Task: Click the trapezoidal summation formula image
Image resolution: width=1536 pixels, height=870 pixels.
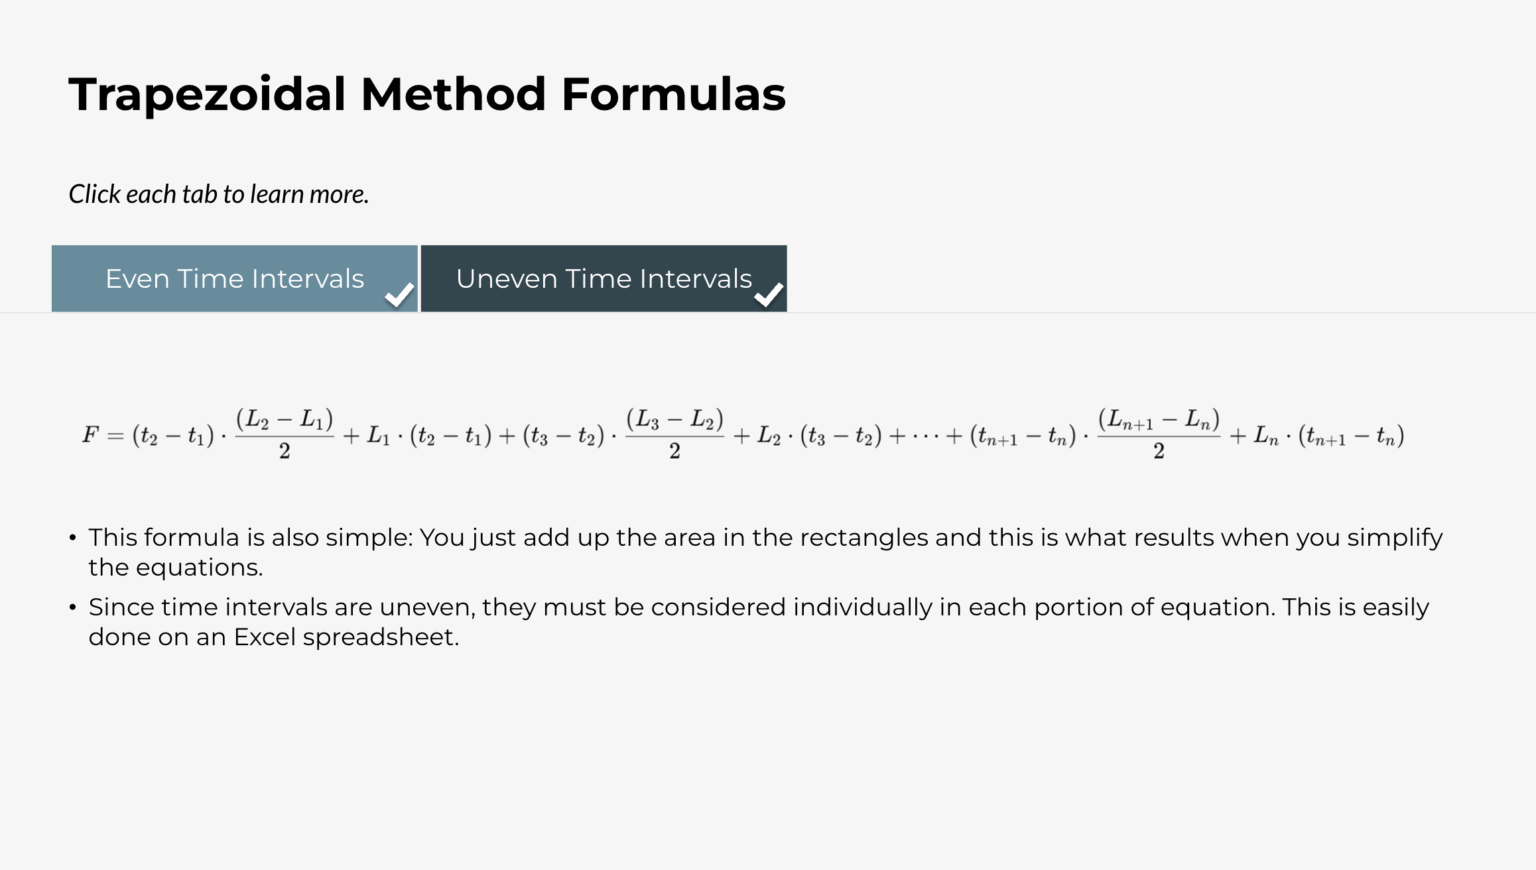Action: [x=745, y=435]
